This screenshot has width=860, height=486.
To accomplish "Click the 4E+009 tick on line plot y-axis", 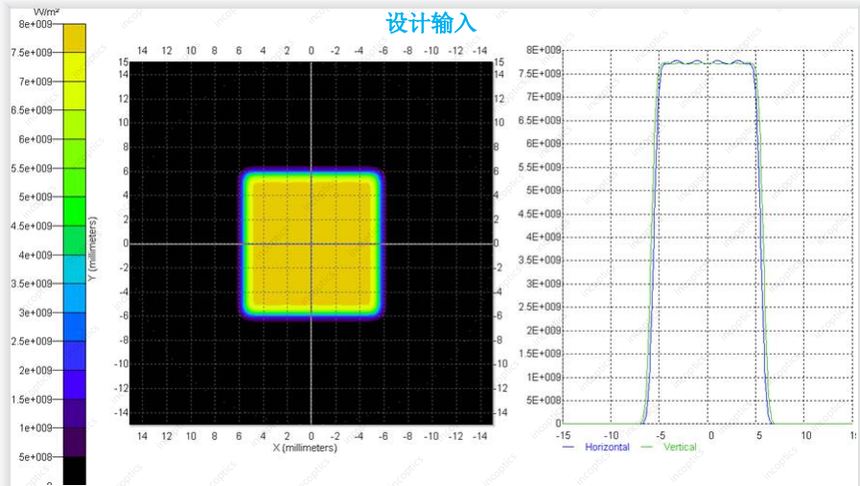I will (x=544, y=237).
